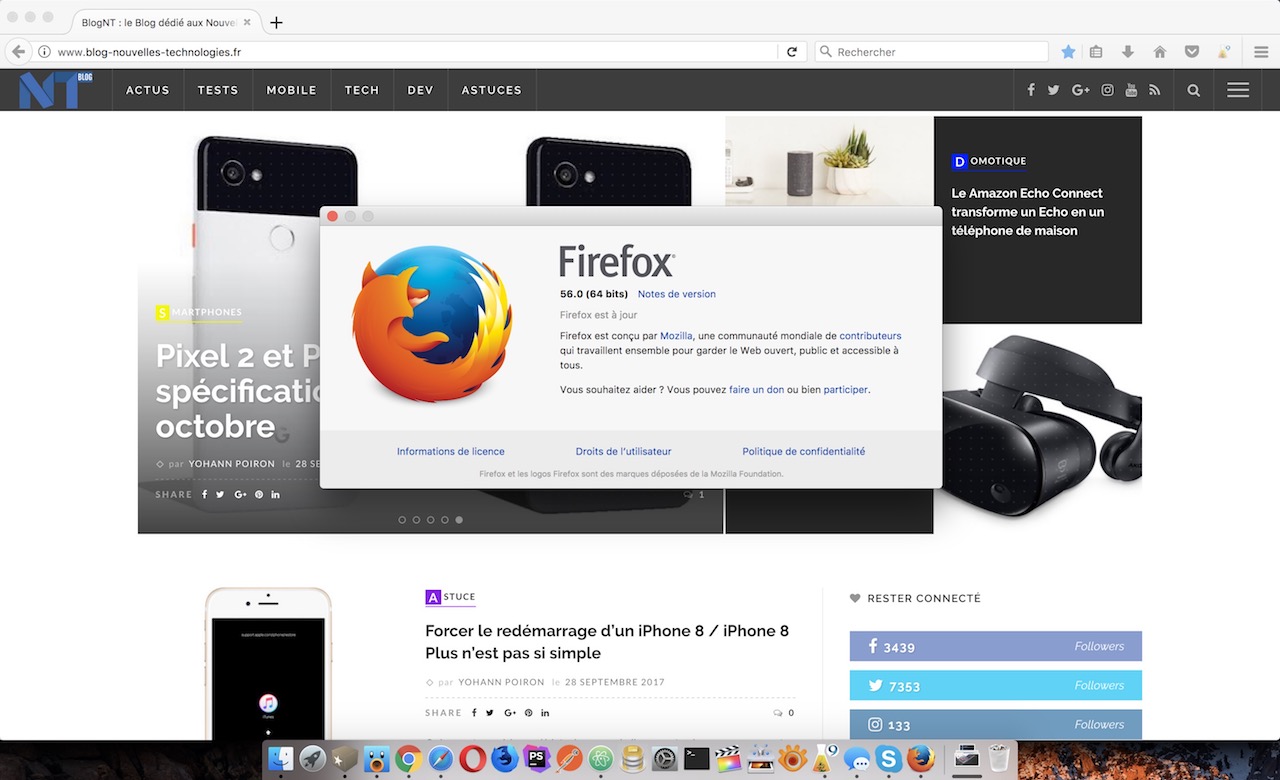Click 'Politique de confidentialité' link
Viewport: 1280px width, 780px height.
[x=803, y=452]
